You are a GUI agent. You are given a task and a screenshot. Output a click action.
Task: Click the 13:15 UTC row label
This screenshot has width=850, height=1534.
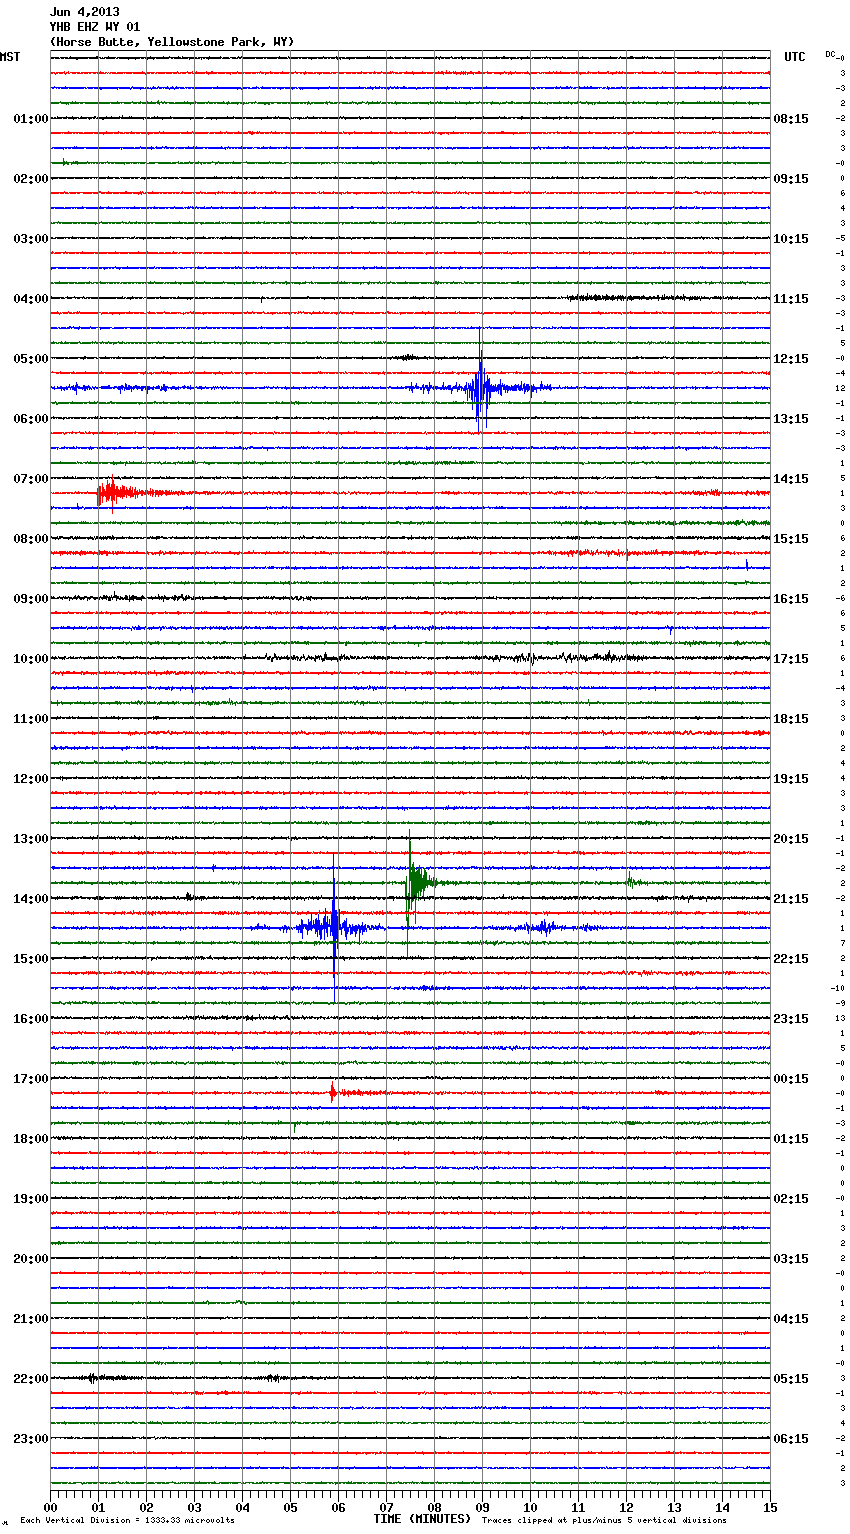791,419
